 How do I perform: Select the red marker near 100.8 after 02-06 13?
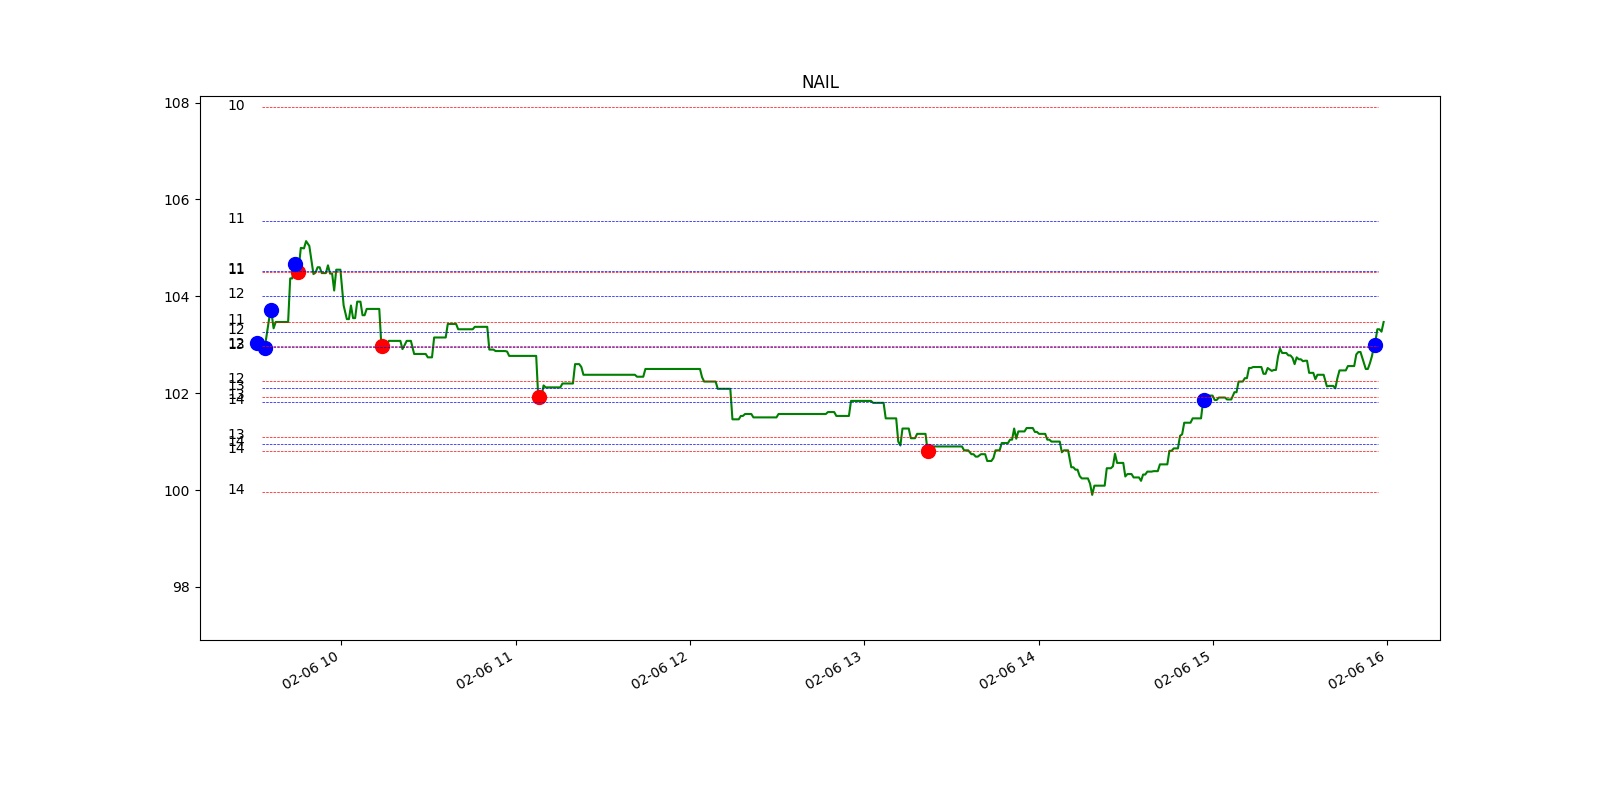click(928, 451)
